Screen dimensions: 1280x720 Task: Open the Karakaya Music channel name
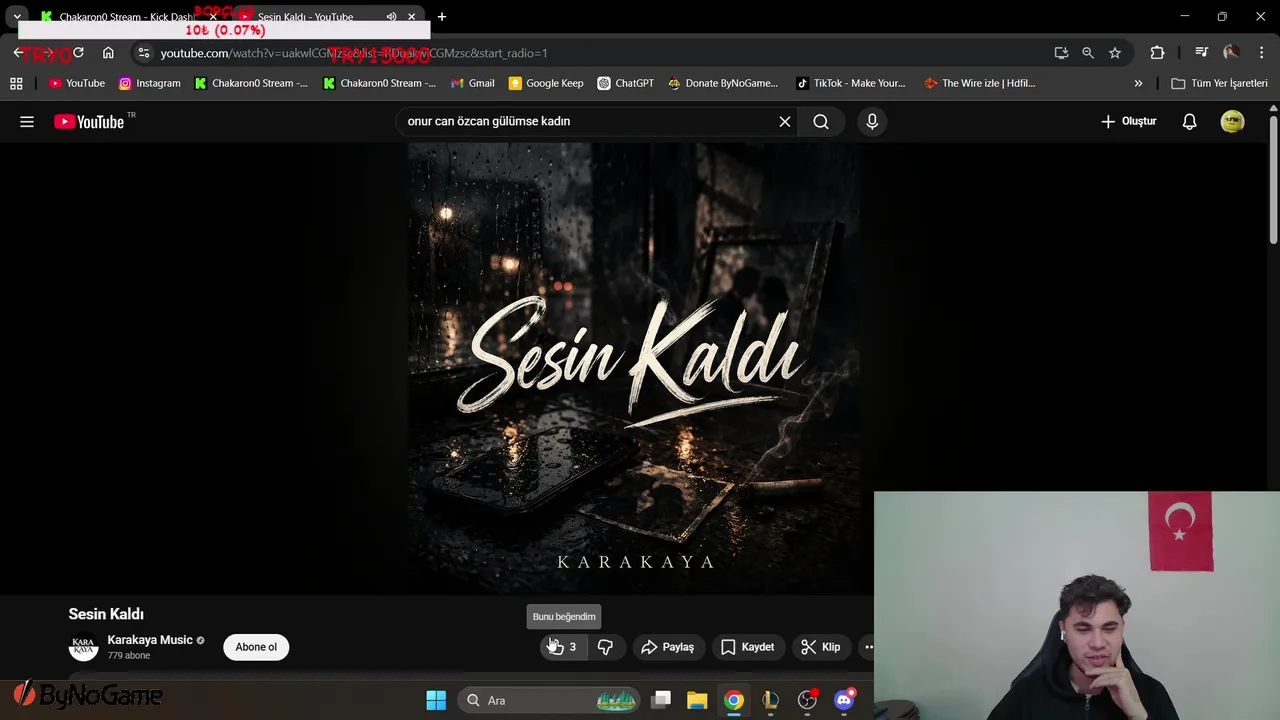pos(150,640)
